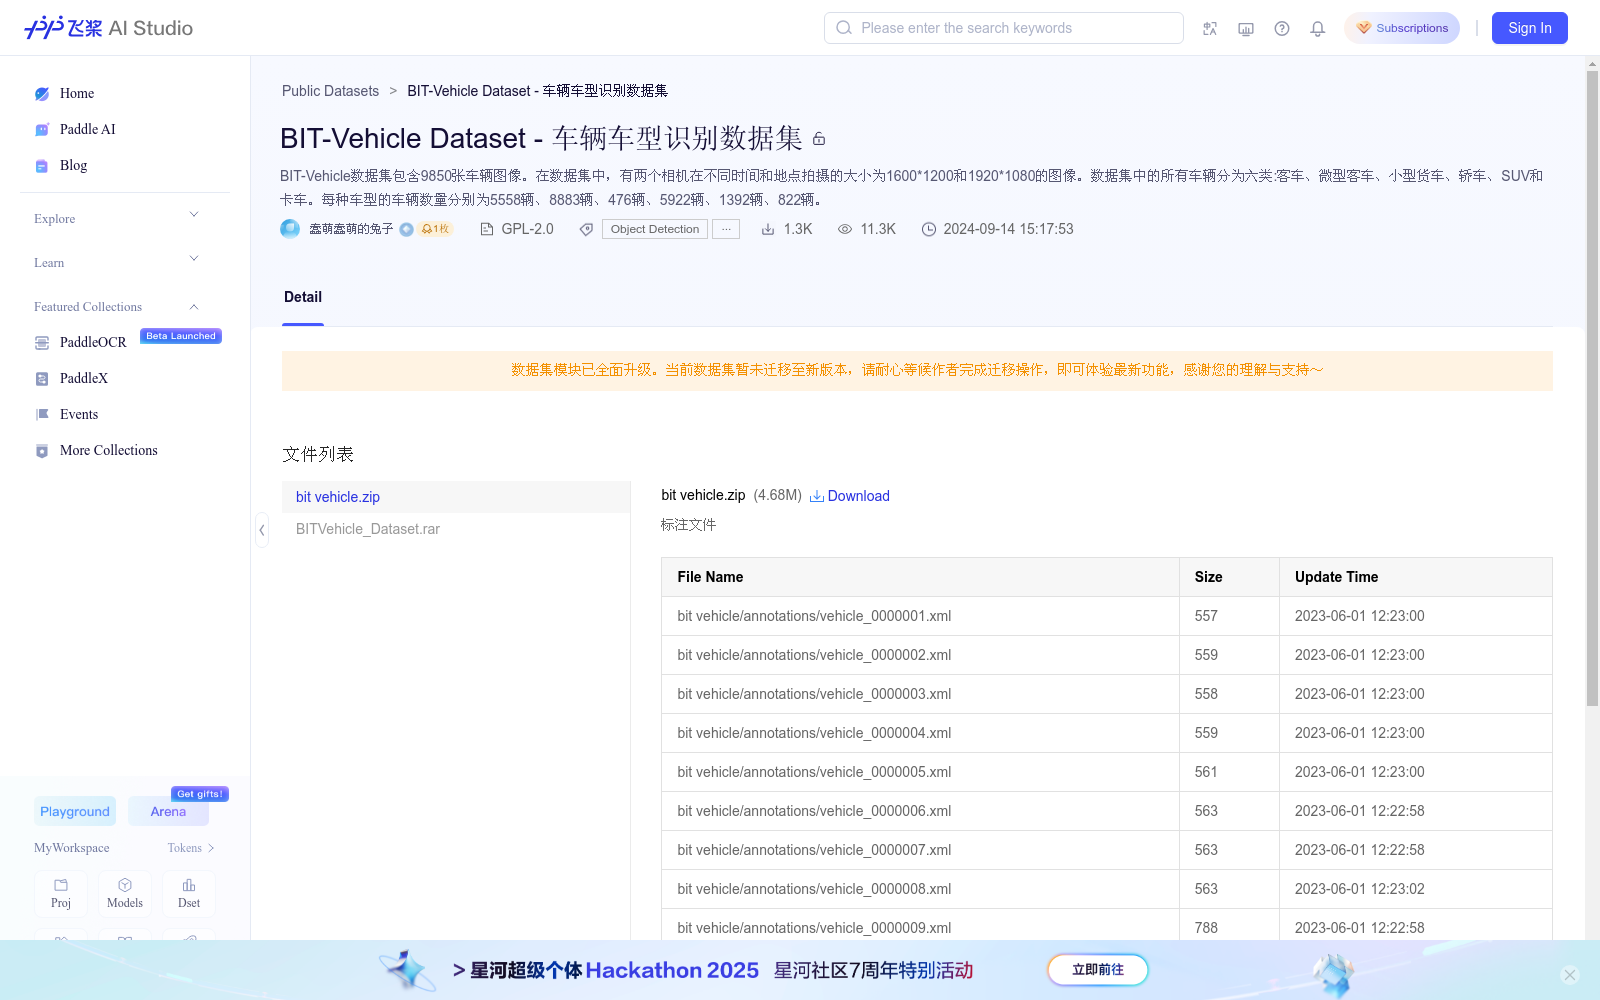Viewport: 1600px width, 1000px height.
Task: Select row vehicle_0000001.xml
Action: point(1107,616)
